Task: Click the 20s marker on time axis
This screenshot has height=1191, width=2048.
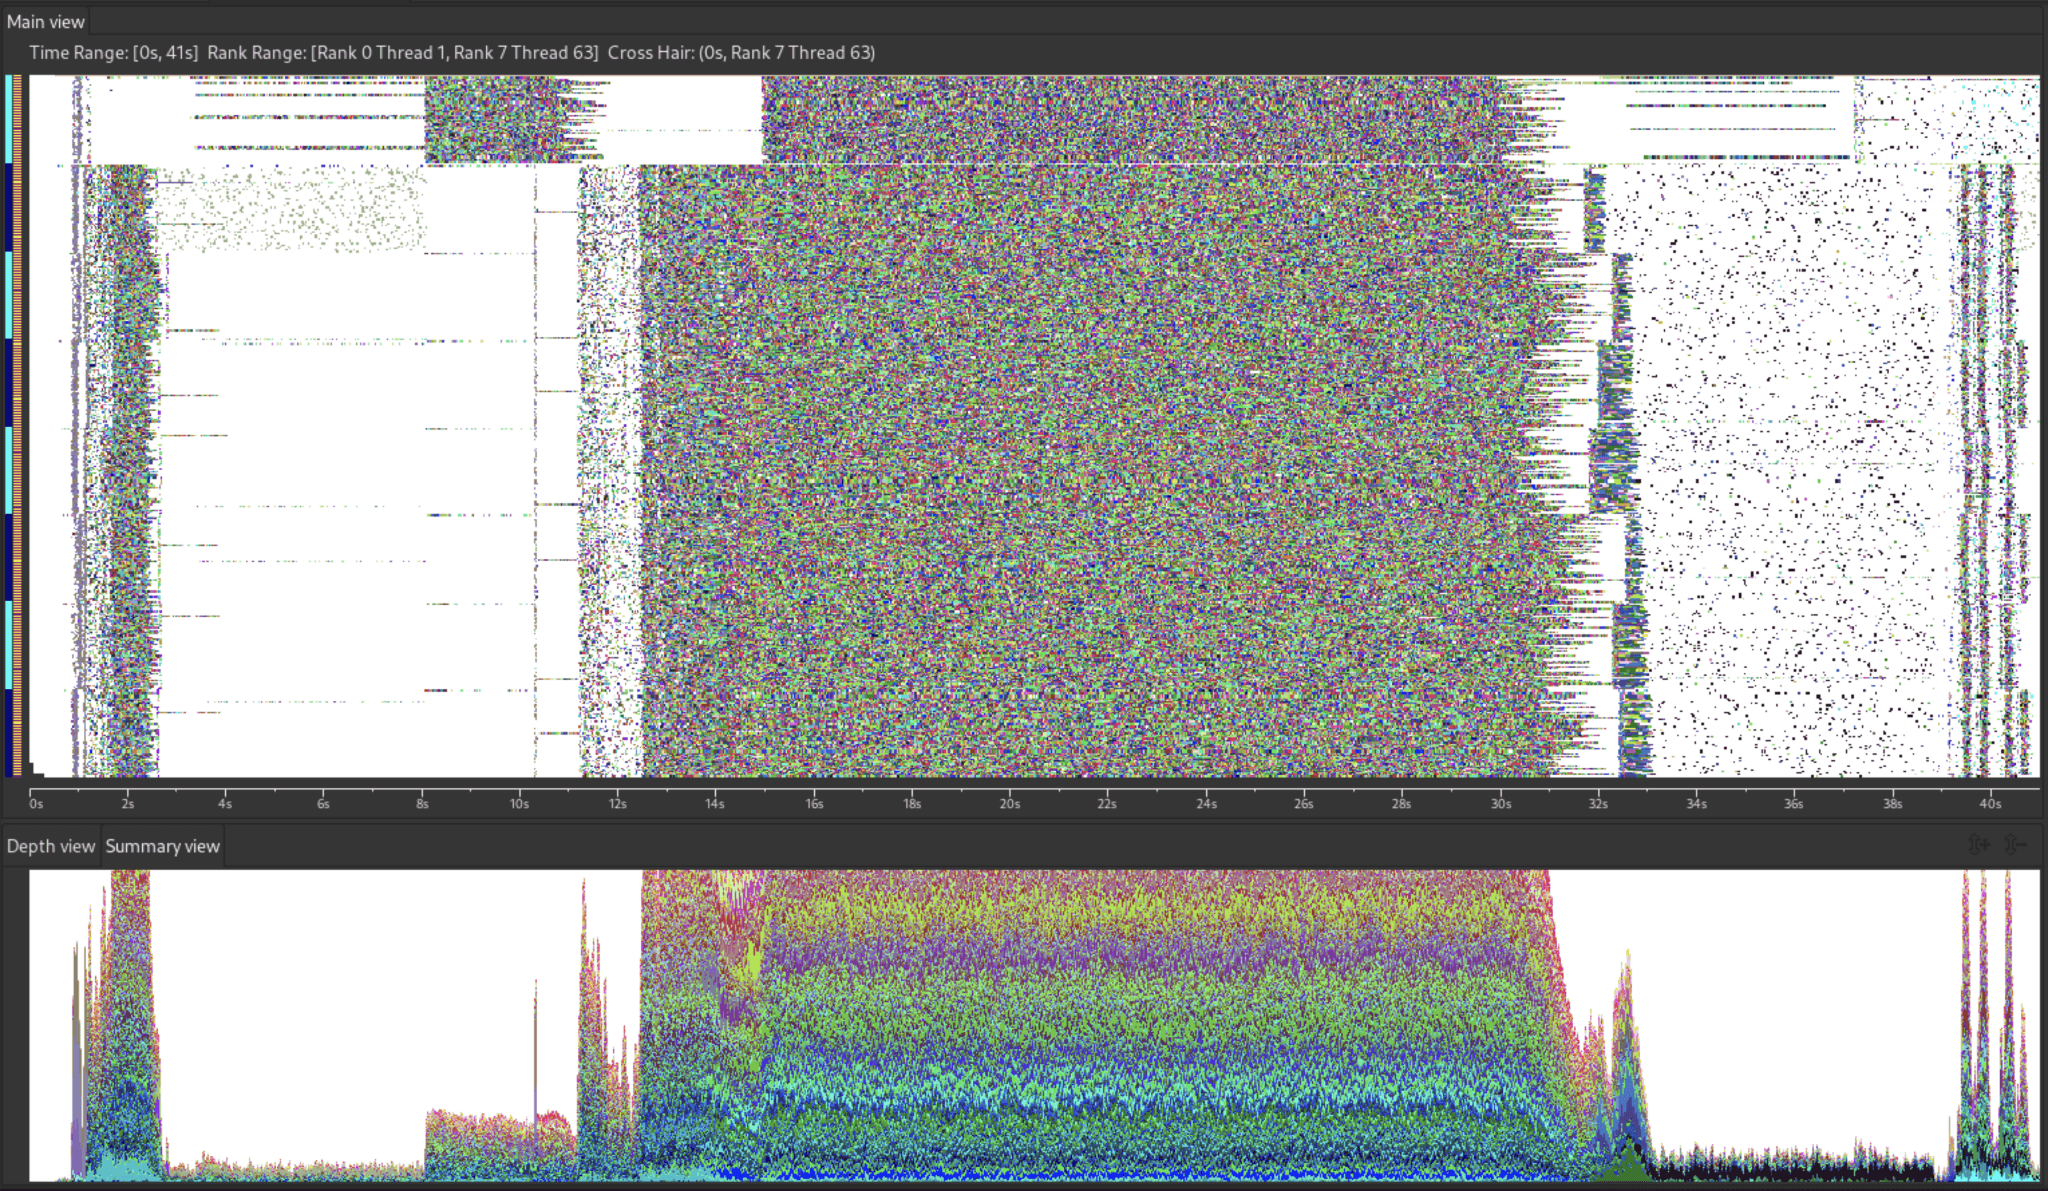Action: click(x=1010, y=803)
